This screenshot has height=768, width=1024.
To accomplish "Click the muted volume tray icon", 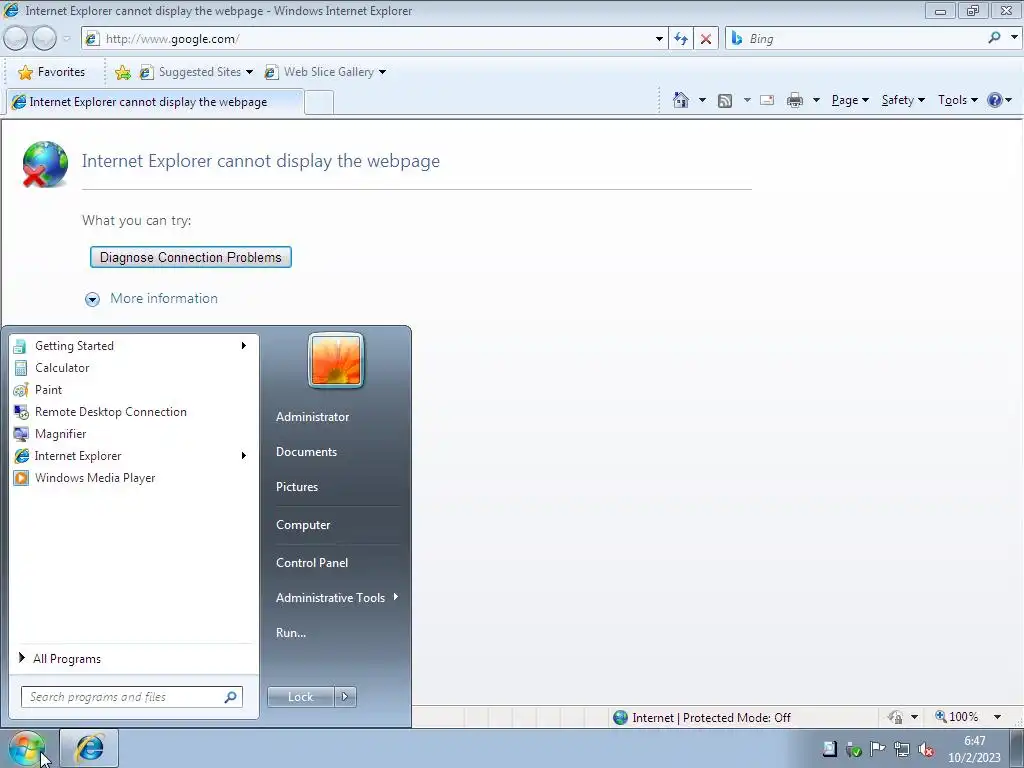I will 926,749.
